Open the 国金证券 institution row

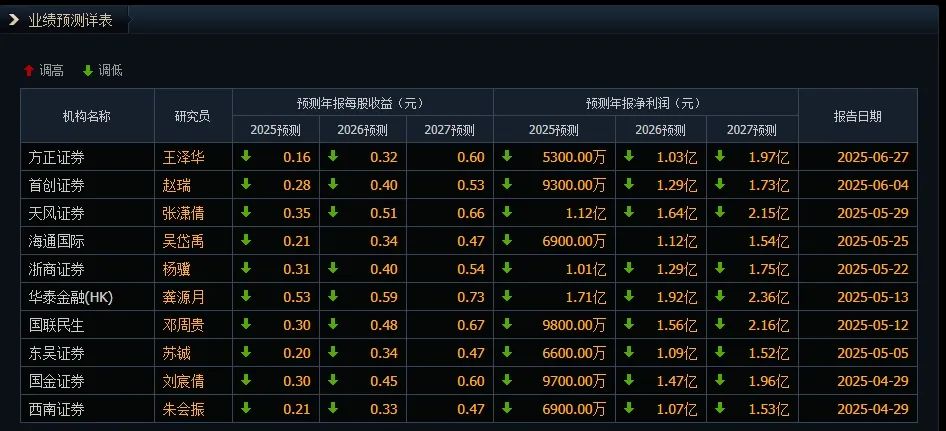click(x=56, y=381)
